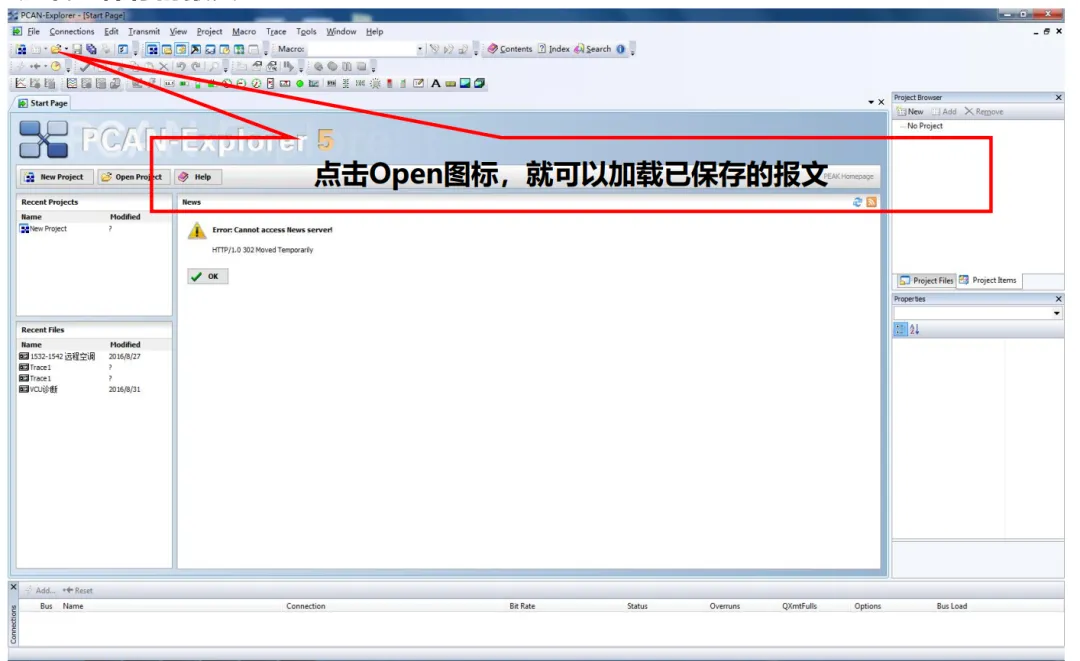
Task: Click the line chart plotter icon
Action: click(21, 83)
